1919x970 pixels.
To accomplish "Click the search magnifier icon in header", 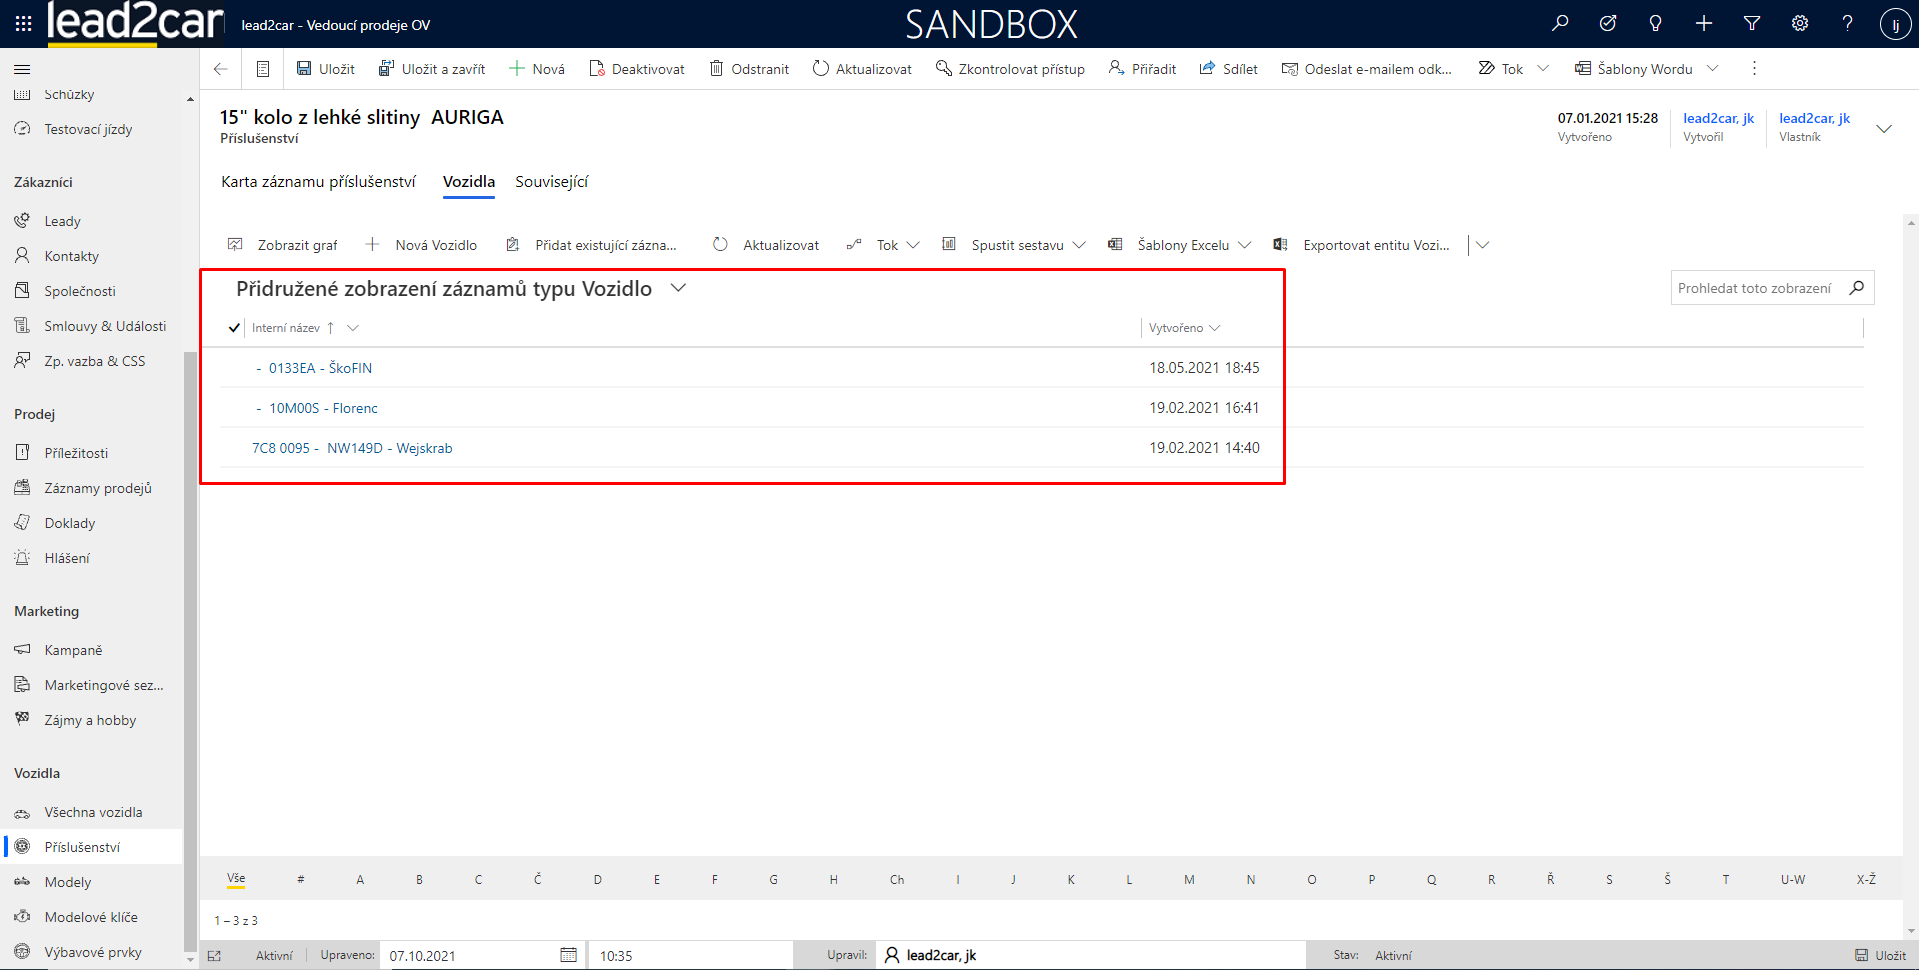I will tap(1560, 23).
